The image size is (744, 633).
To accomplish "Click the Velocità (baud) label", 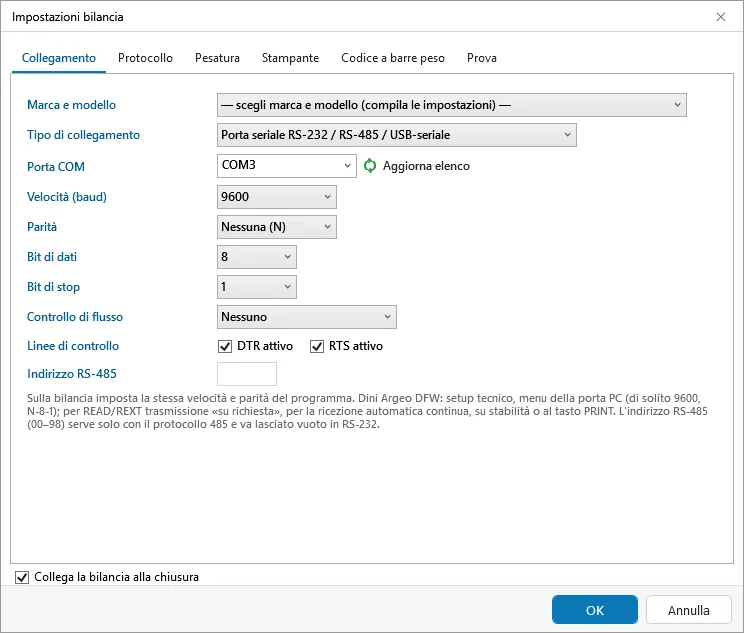I will click(x=67, y=197).
